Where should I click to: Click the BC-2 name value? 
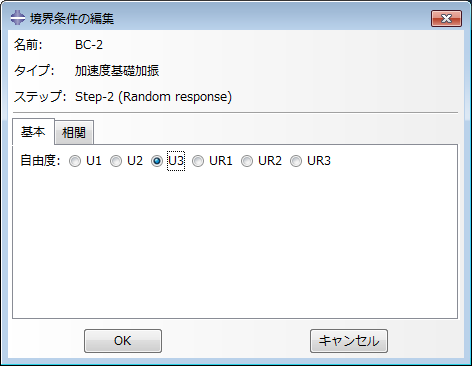pos(89,45)
